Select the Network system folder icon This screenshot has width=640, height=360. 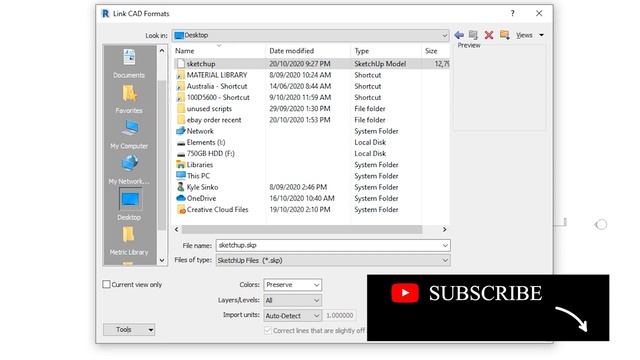click(x=181, y=131)
